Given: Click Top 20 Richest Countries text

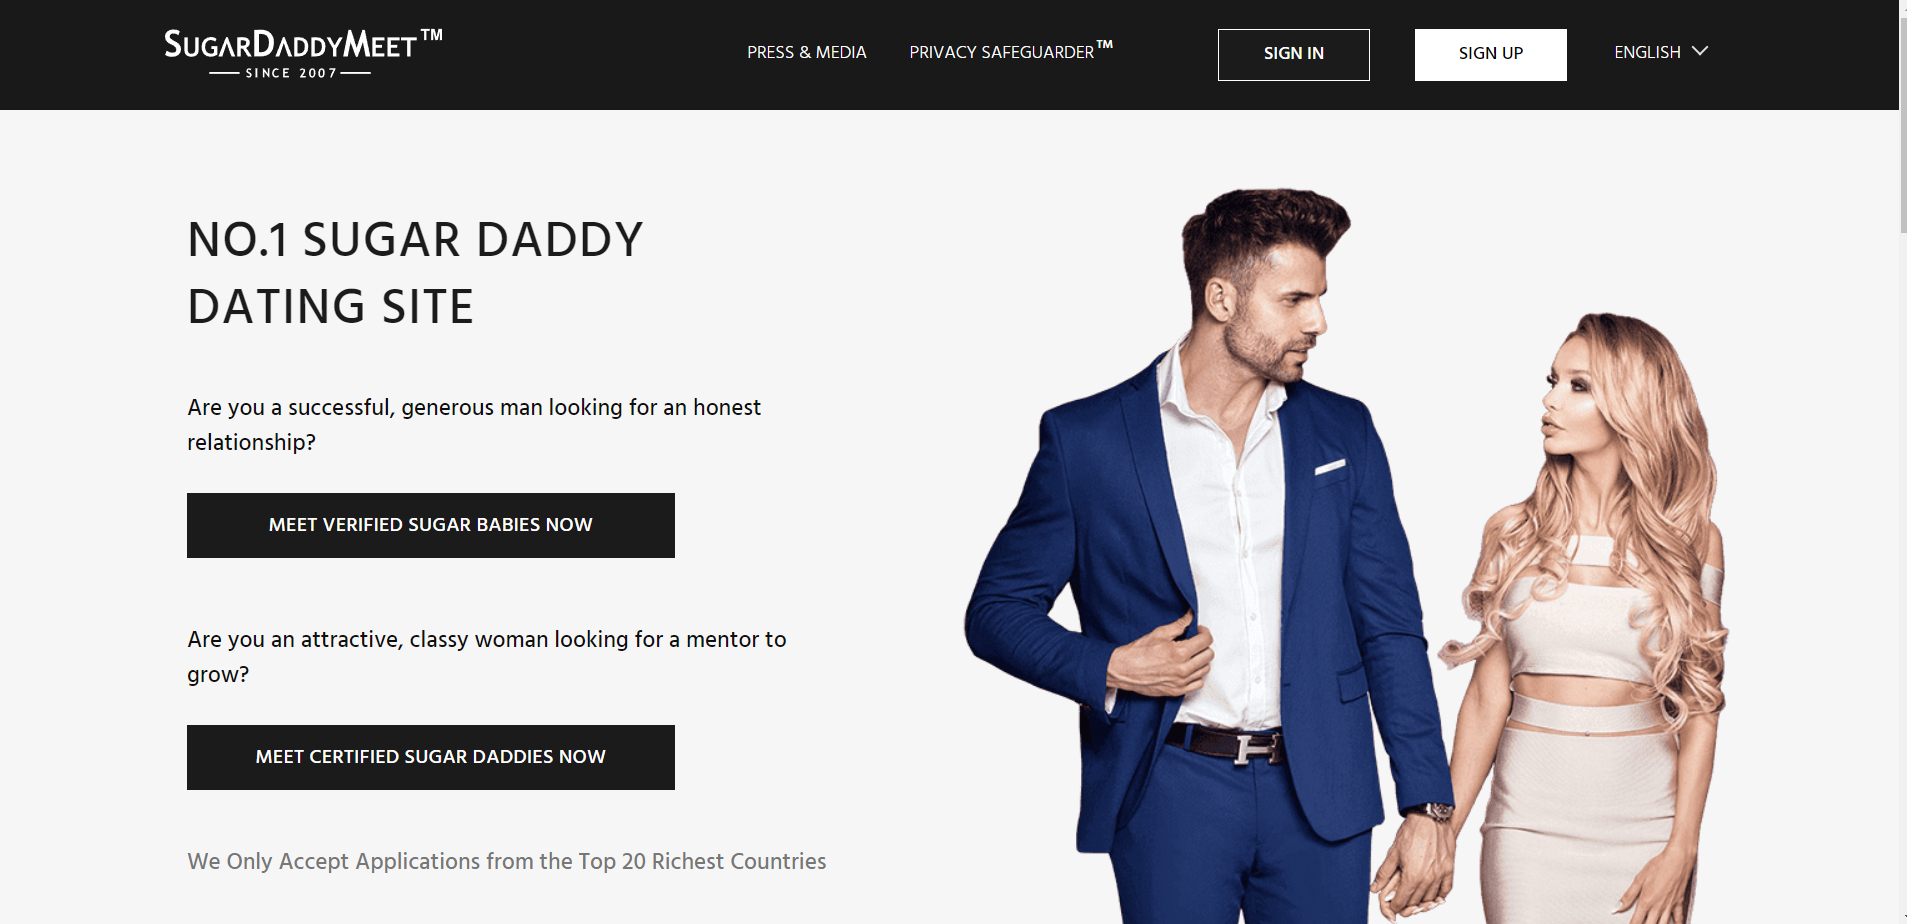Looking at the screenshot, I should [702, 861].
